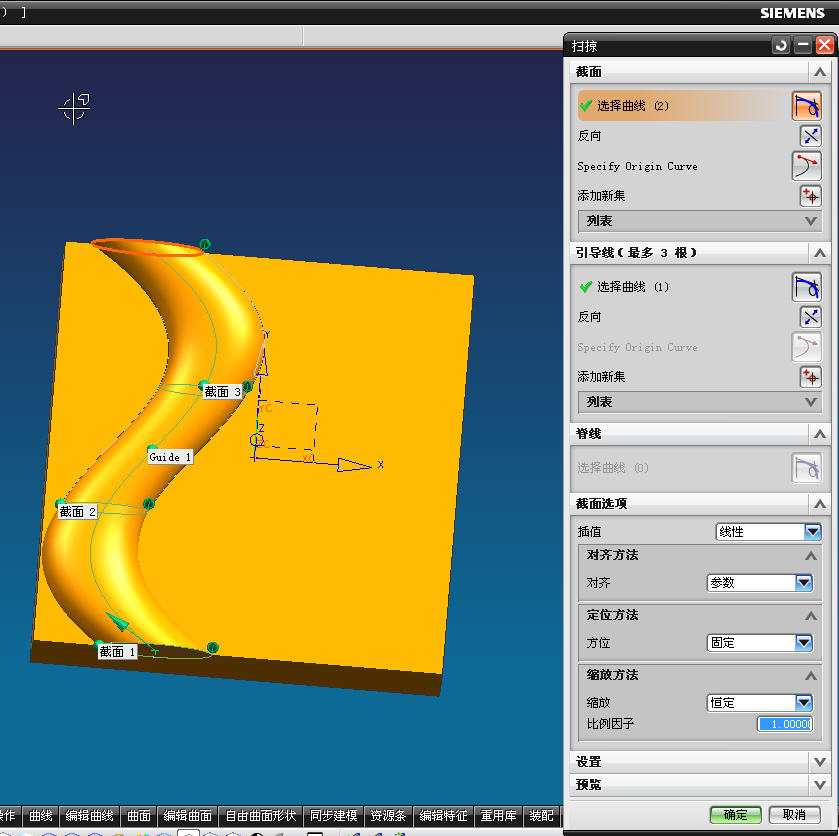Click section 添加新集 add new set icon

point(811,196)
